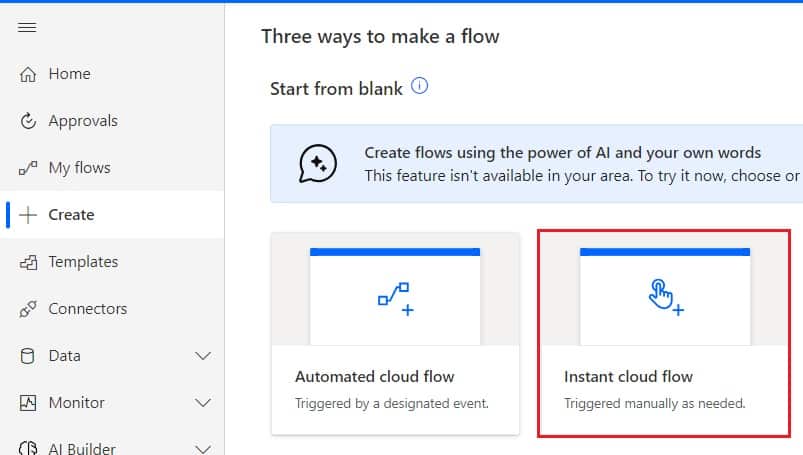Click 'Triggered by a designated event.' text
This screenshot has width=803, height=455.
click(x=392, y=404)
